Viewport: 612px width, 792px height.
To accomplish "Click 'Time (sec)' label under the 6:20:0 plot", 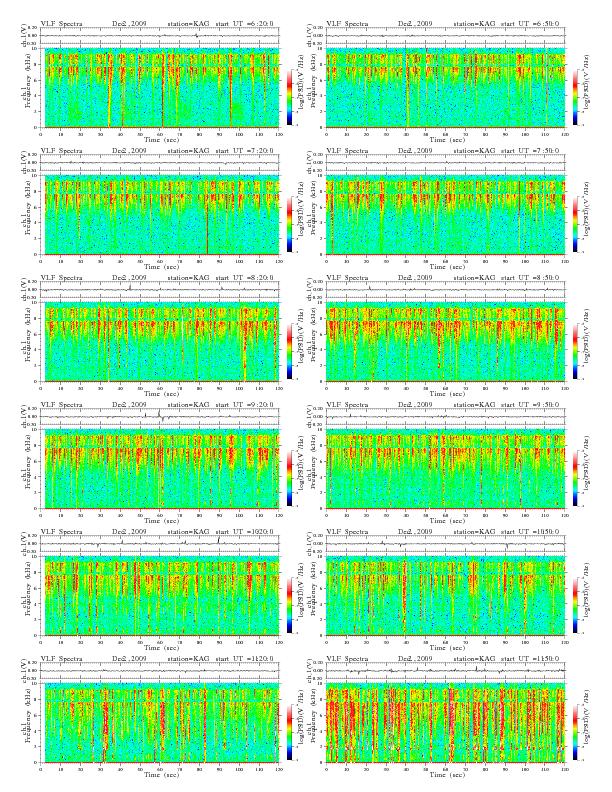I will click(x=162, y=139).
